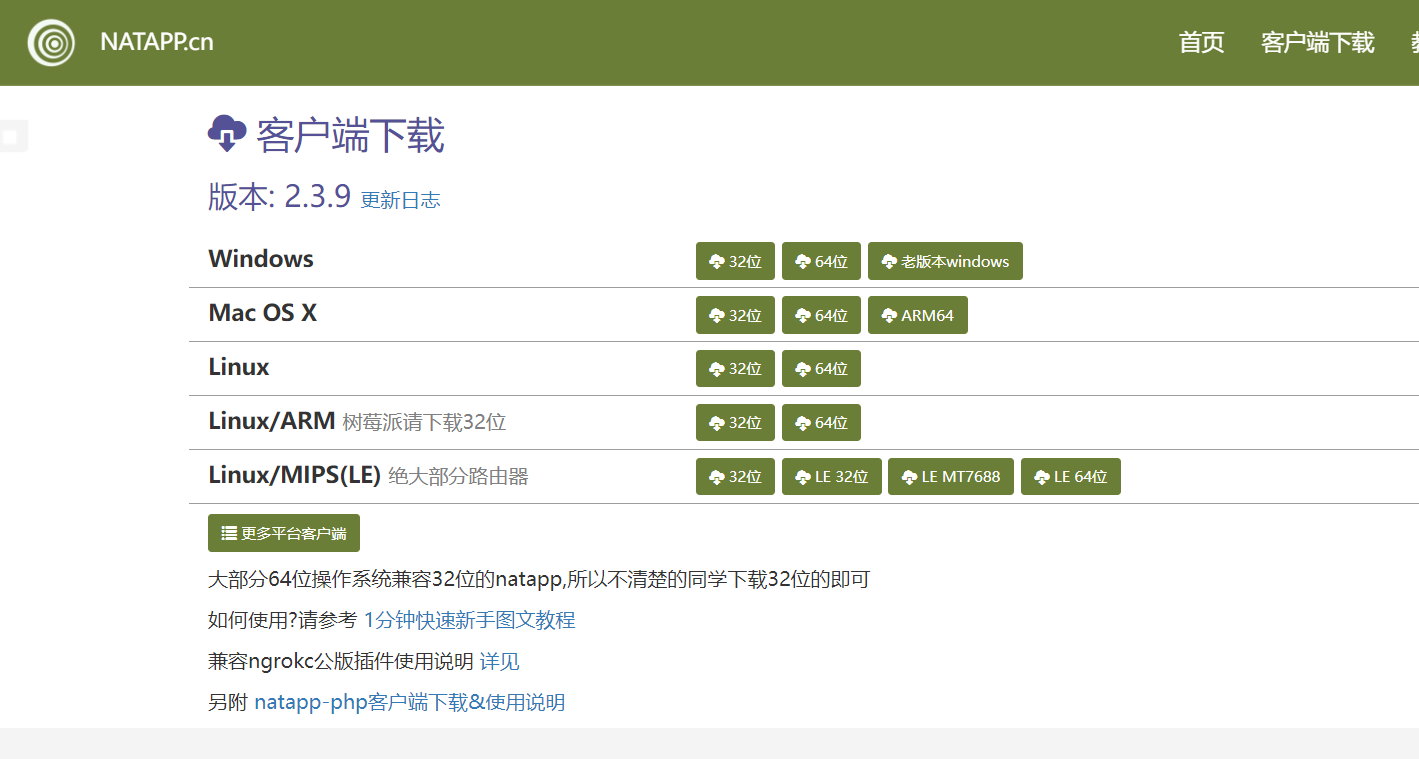Click the 绝大部分路由器 note
This screenshot has width=1419, height=759.
click(x=458, y=476)
